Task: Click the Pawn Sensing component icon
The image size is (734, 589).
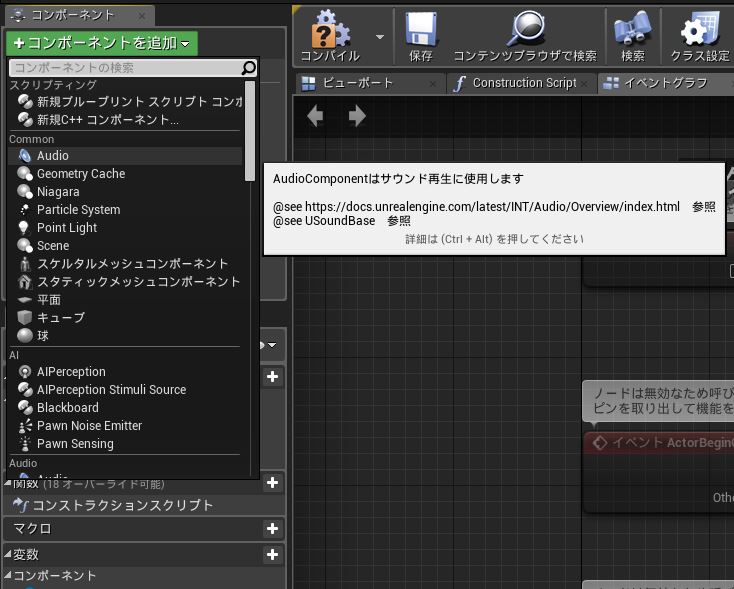Action: point(25,443)
